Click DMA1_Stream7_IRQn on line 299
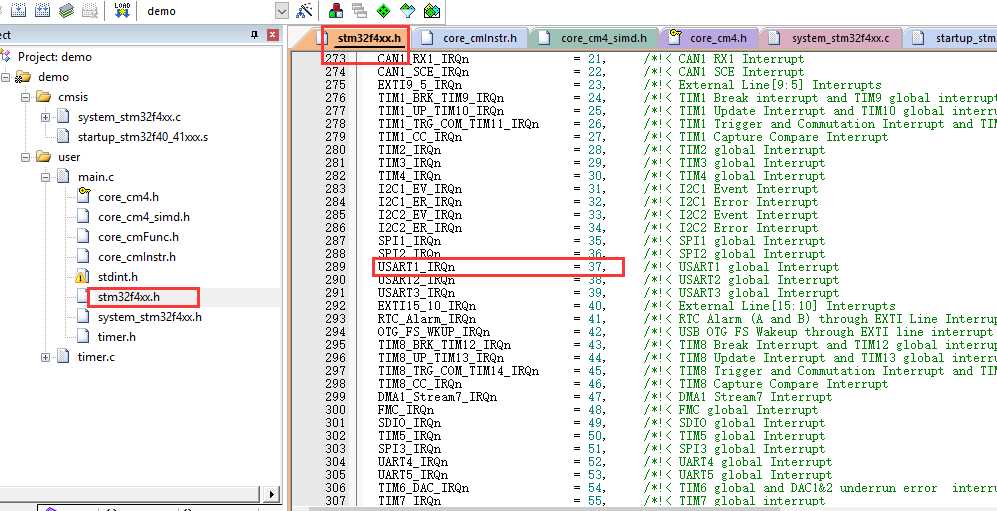997x511 pixels. click(437, 397)
